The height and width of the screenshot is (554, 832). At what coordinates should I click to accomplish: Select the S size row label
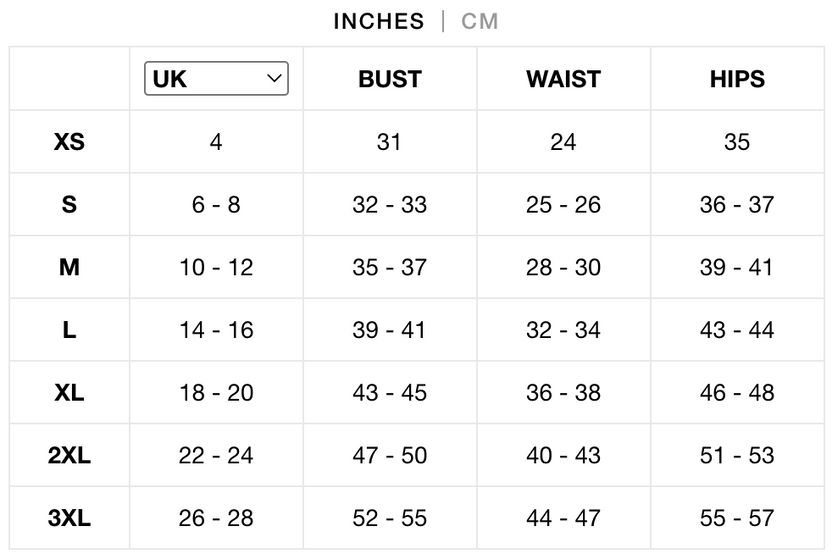70,204
